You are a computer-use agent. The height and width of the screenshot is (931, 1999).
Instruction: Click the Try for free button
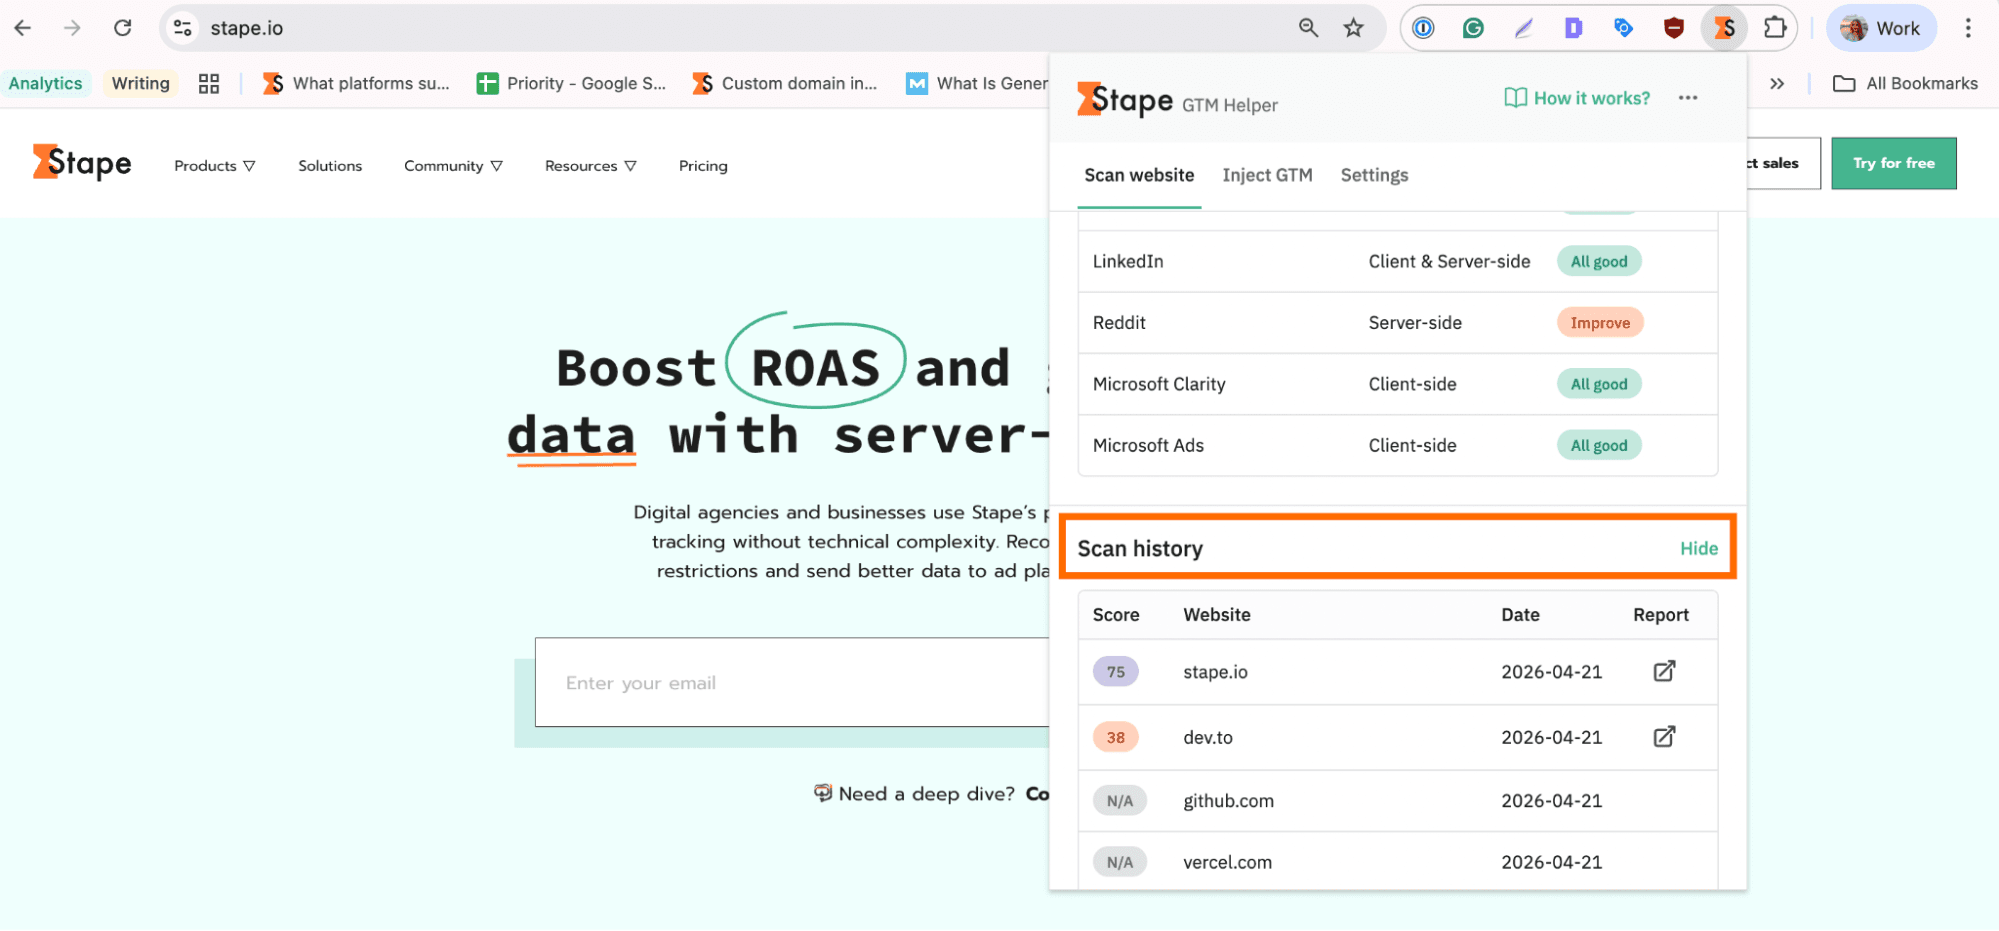tap(1893, 163)
